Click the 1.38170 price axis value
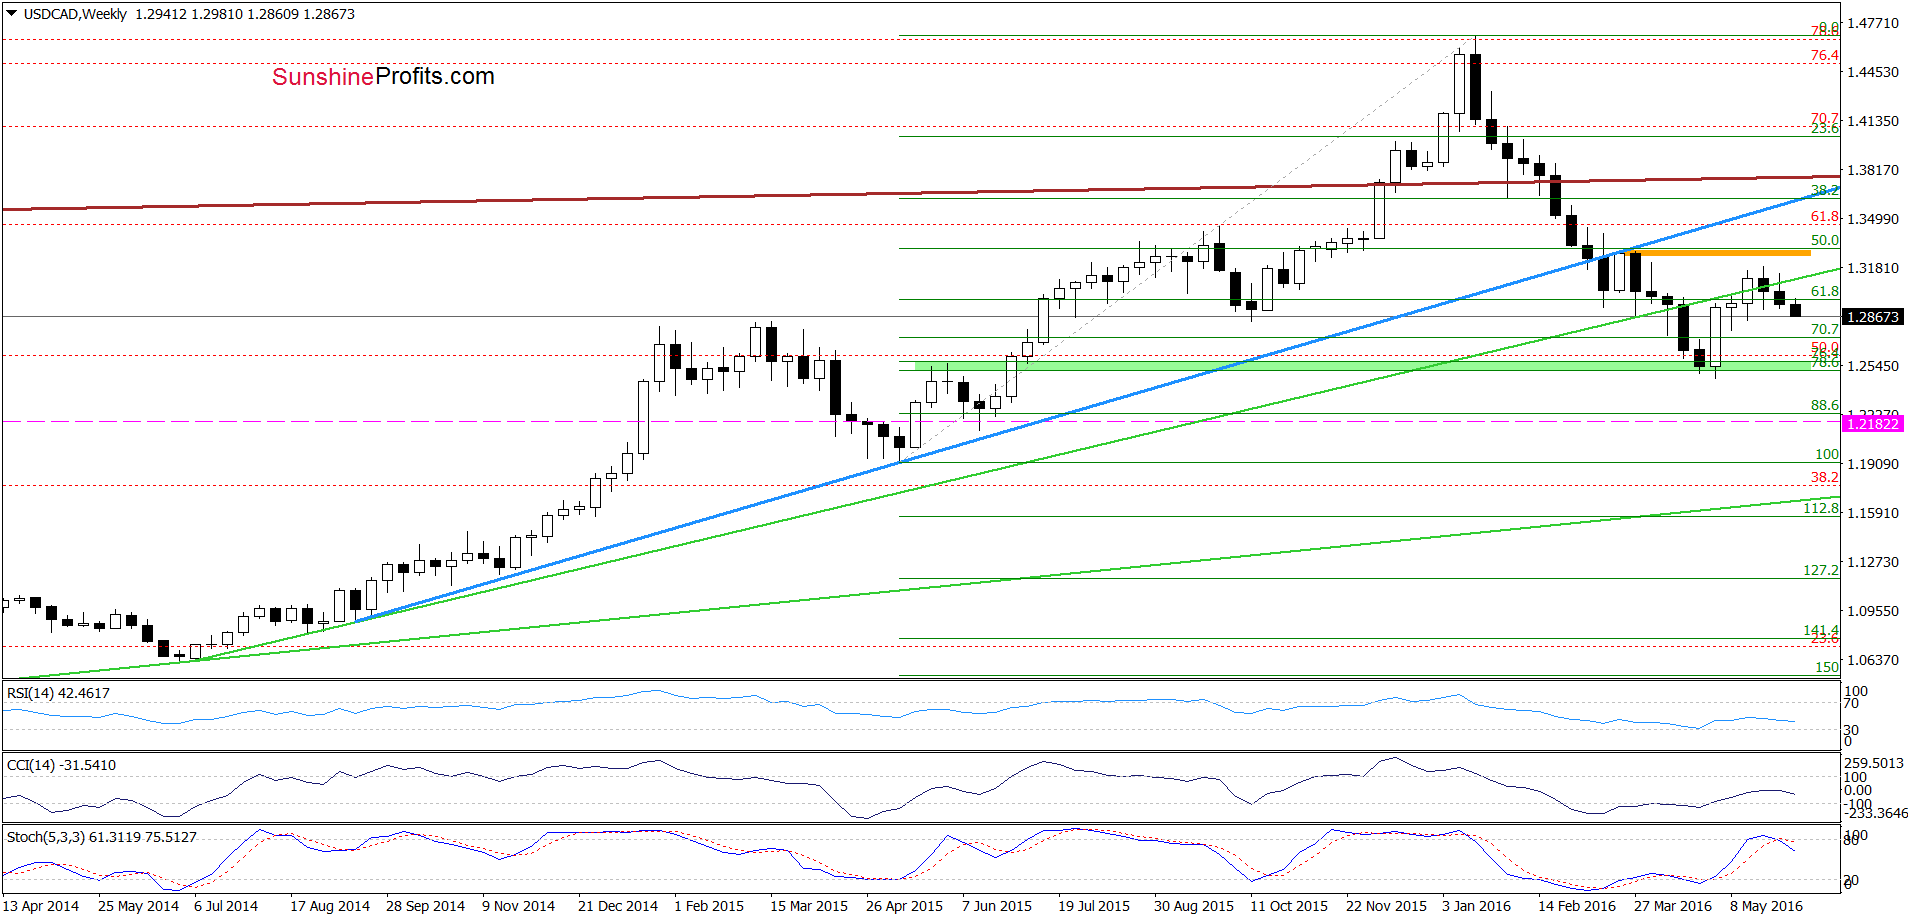The height and width of the screenshot is (920, 1908). [x=1873, y=170]
